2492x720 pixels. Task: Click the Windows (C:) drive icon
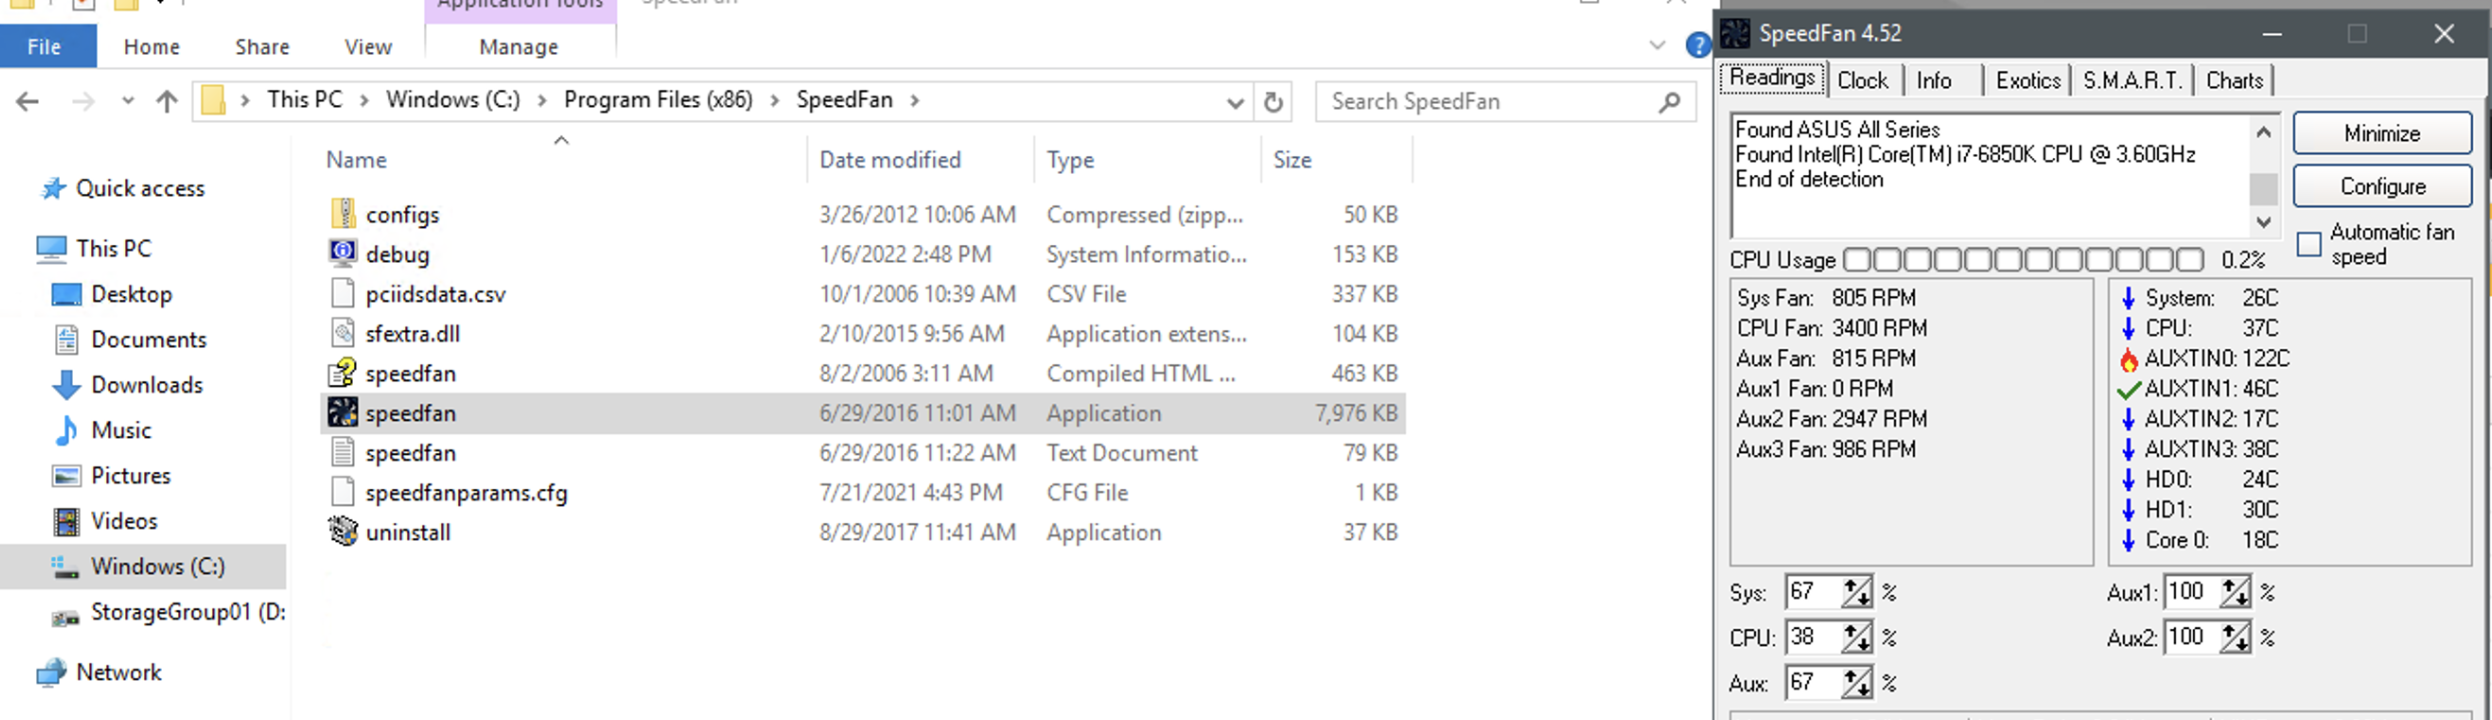tap(65, 567)
